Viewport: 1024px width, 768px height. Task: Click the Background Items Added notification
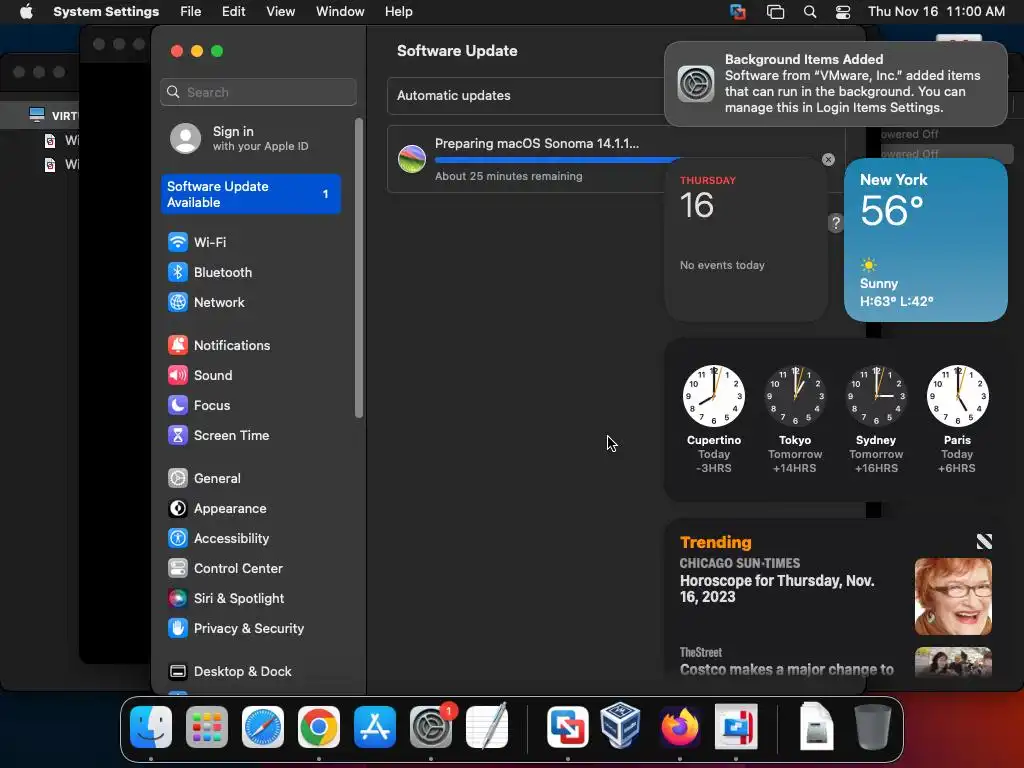(x=835, y=84)
